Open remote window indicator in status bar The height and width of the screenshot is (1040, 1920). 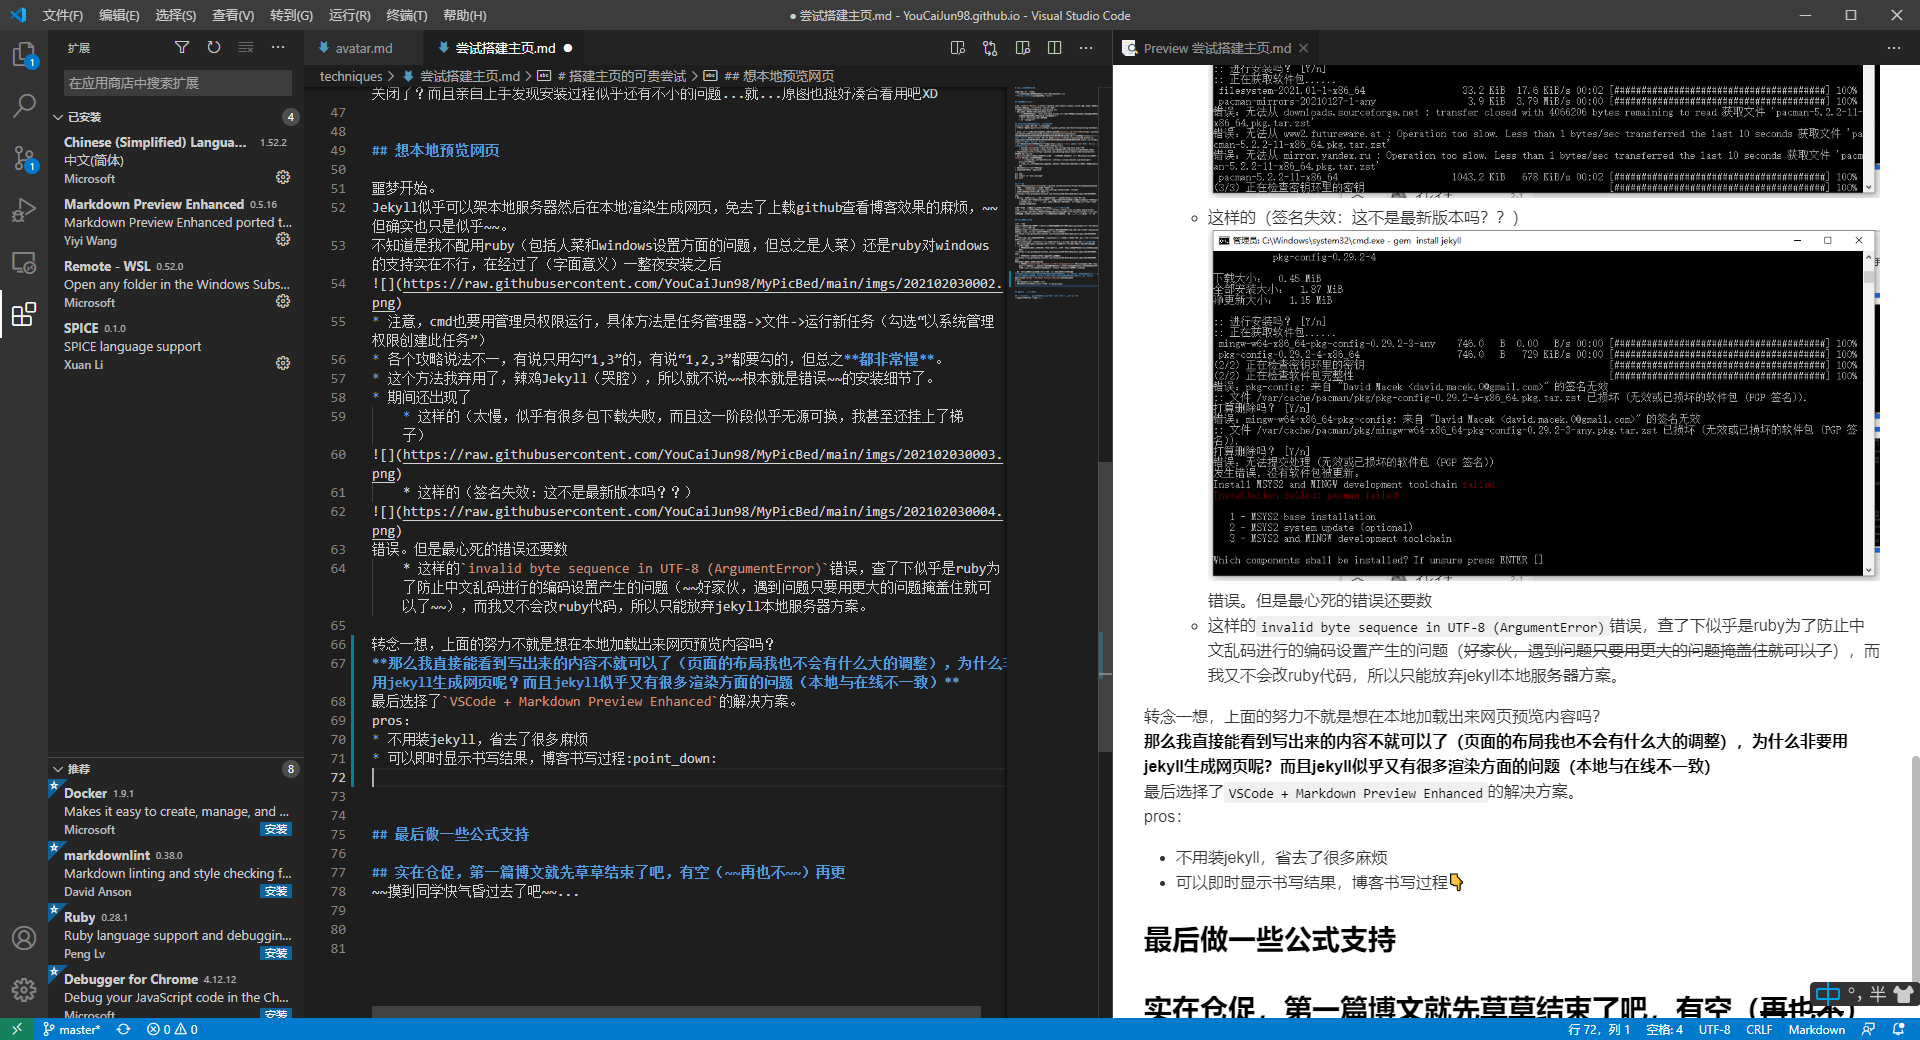pyautogui.click(x=16, y=1029)
